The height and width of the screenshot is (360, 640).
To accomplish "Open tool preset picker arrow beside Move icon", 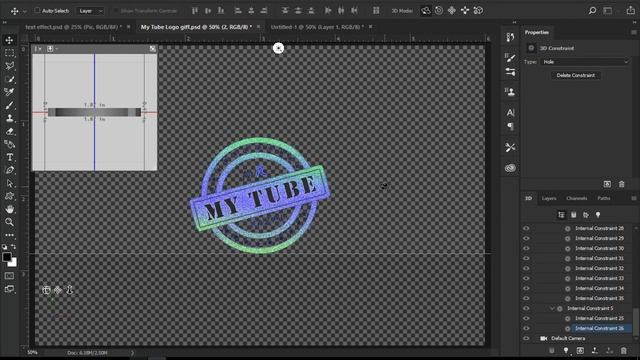I will pos(24,11).
